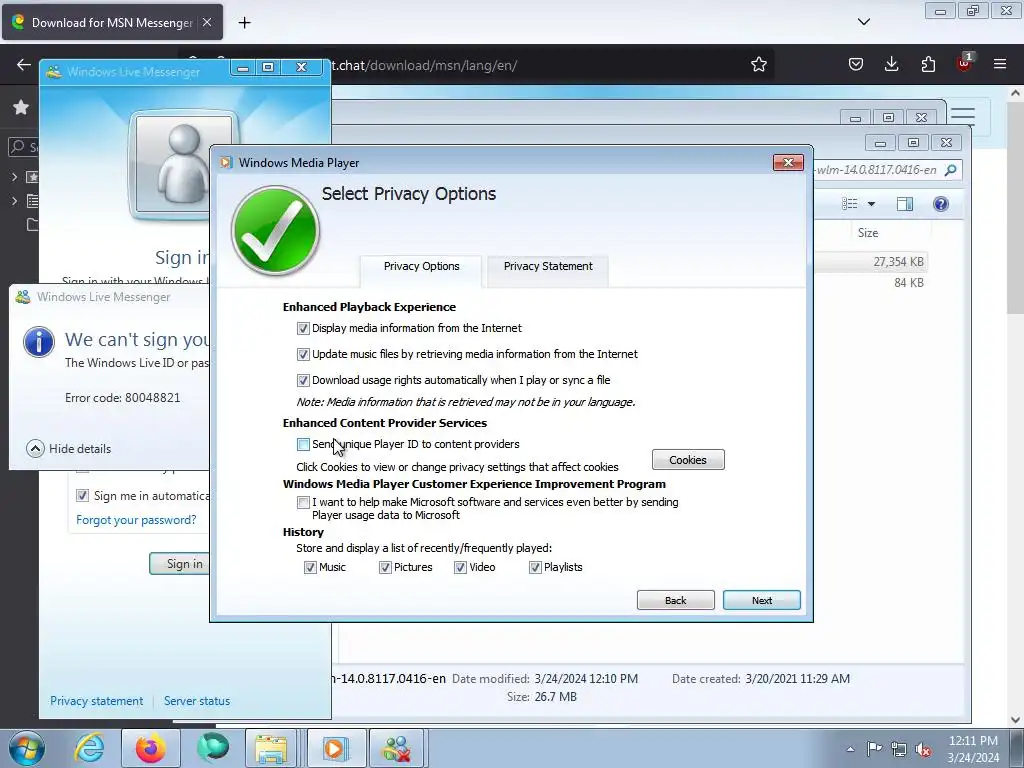This screenshot has height=768, width=1024.
Task: Click Back in the Media Player setup
Action: [x=675, y=600]
